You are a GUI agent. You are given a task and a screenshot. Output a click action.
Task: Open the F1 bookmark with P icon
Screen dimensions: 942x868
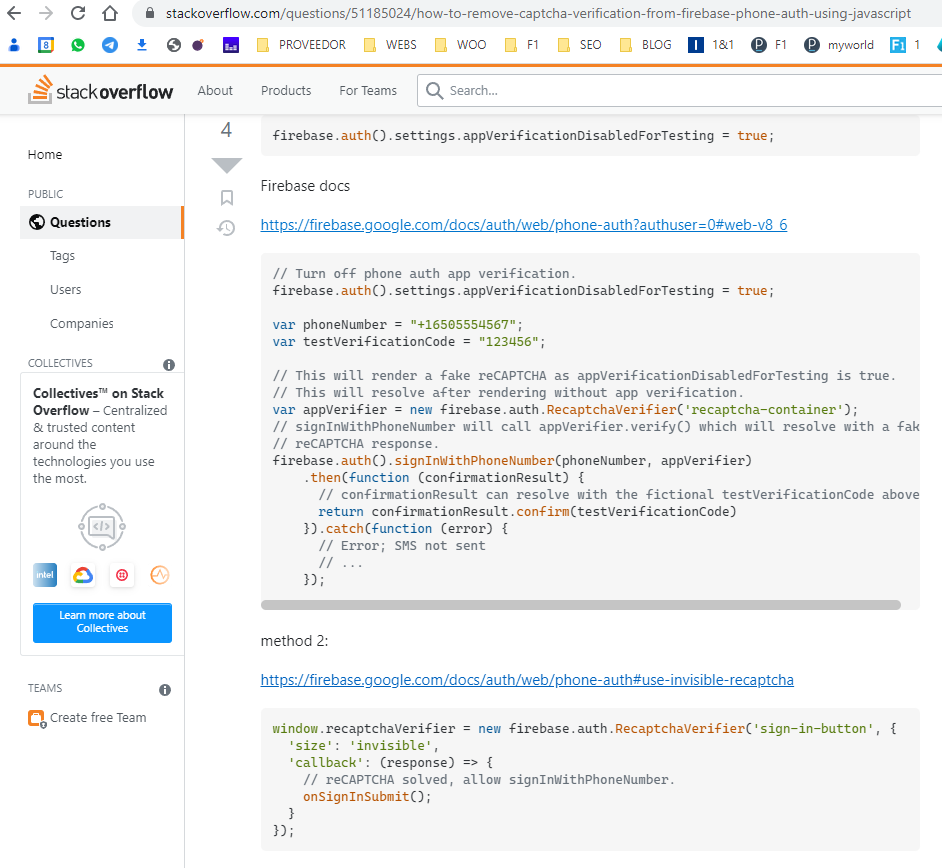coord(769,45)
